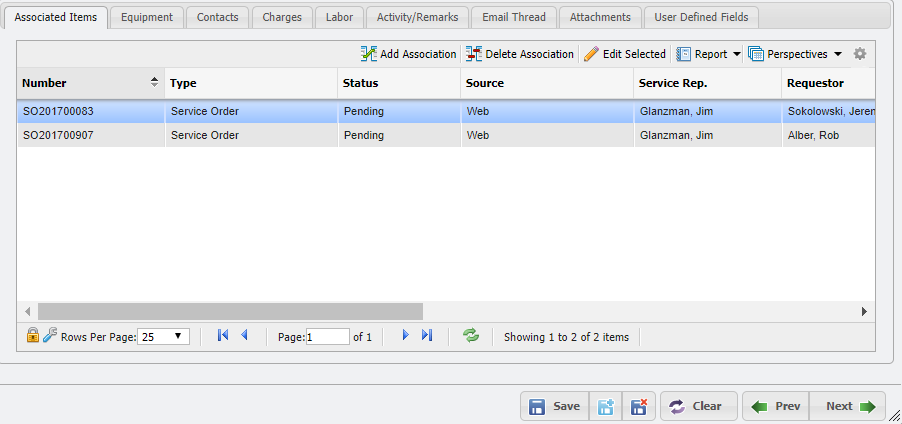Viewport: 902px width, 424px height.
Task: Click the lock icon in the pager bar
Action: click(33, 336)
